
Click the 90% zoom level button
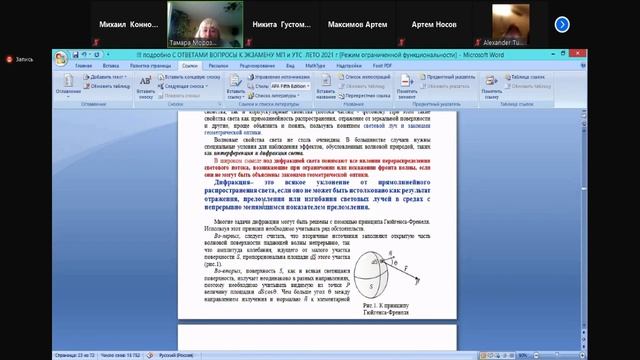pos(523,356)
